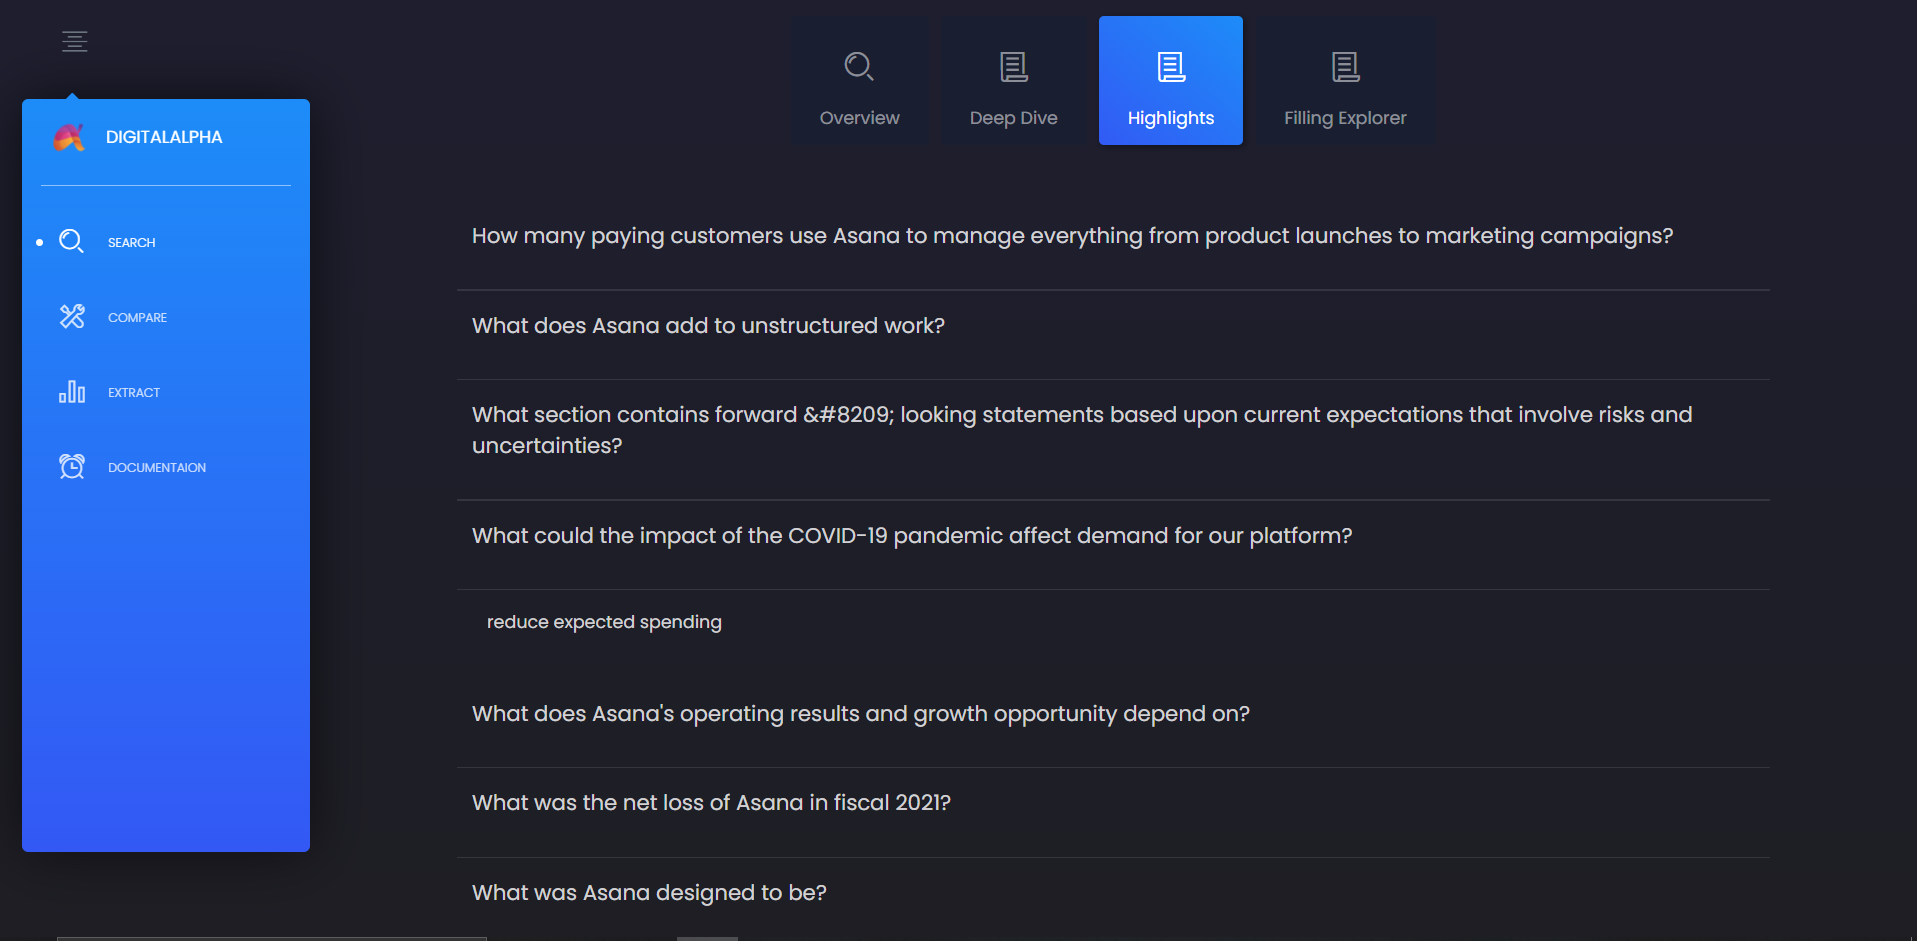Click the DigitalAlpha logo icon
1917x941 pixels.
point(69,137)
